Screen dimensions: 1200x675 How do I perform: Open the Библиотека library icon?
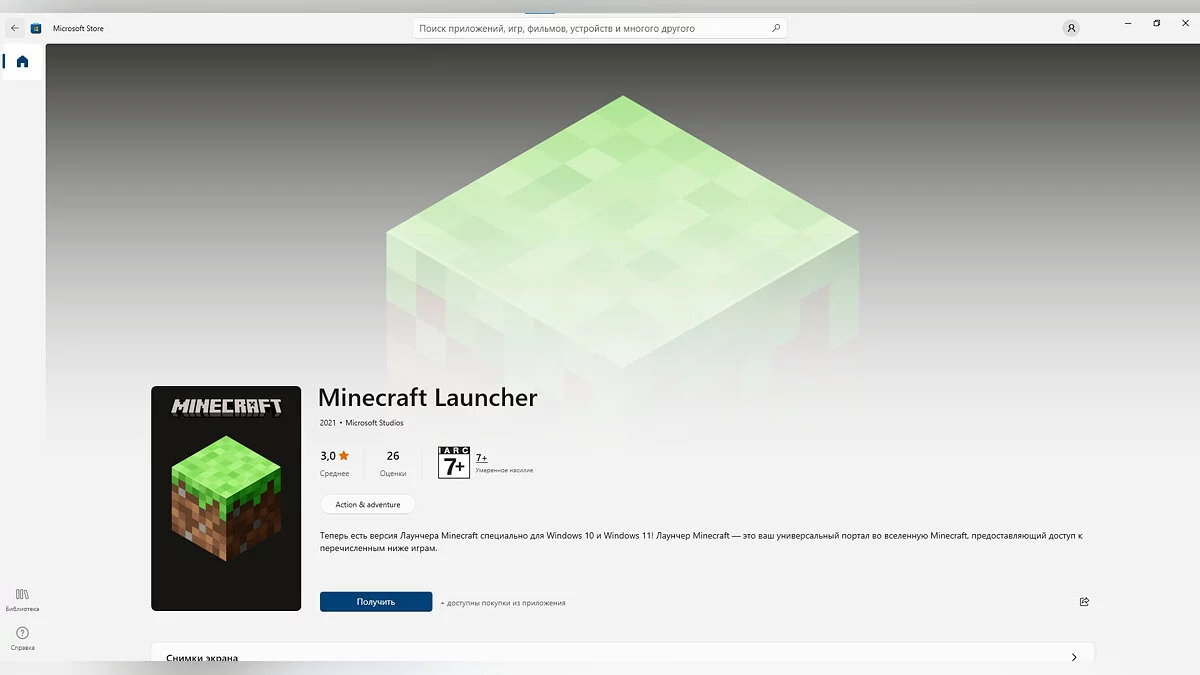[x=22, y=600]
